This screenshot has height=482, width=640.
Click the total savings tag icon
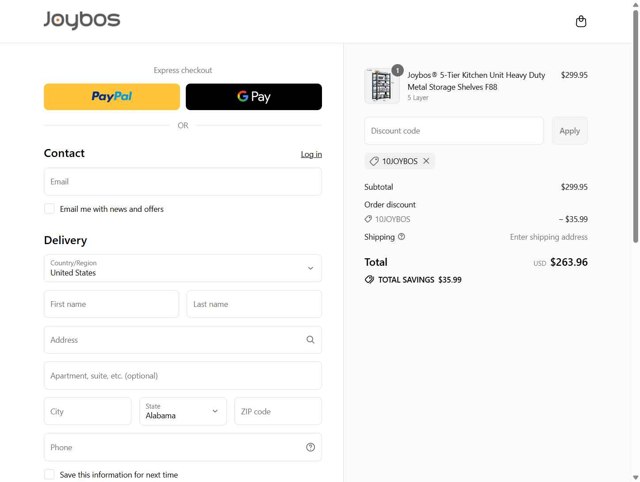[x=369, y=280]
